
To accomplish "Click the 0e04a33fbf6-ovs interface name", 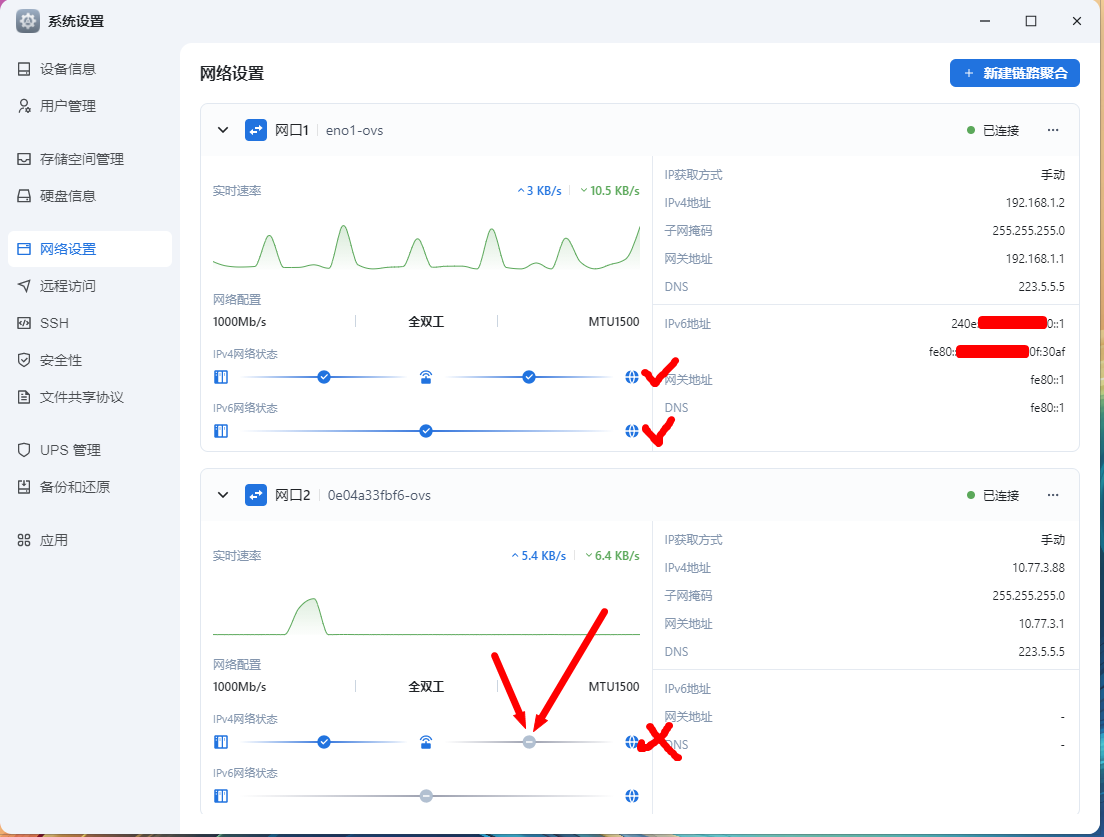I will (x=379, y=495).
